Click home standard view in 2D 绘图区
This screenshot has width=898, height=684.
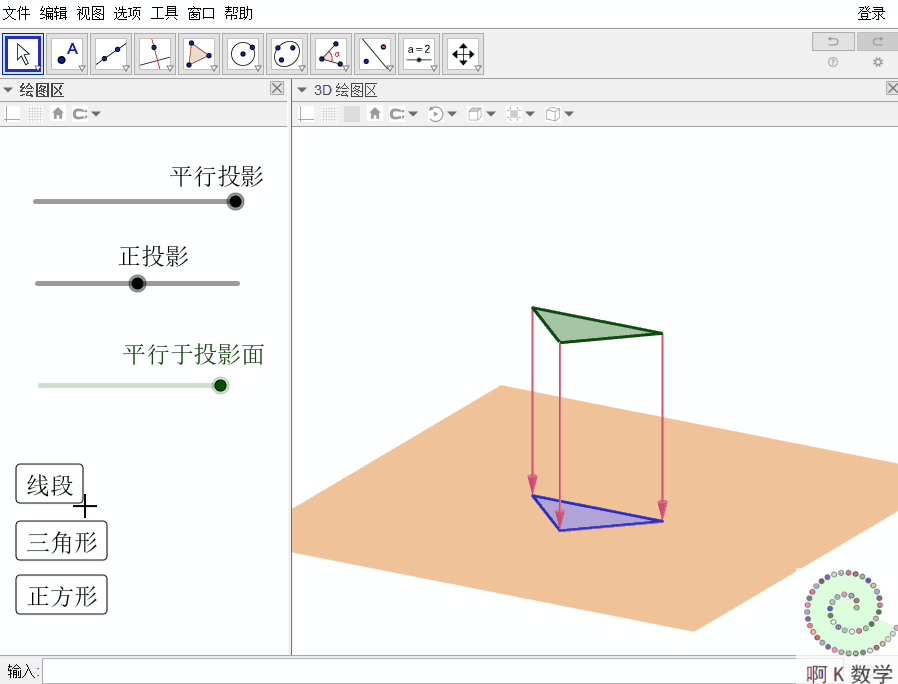pos(58,113)
